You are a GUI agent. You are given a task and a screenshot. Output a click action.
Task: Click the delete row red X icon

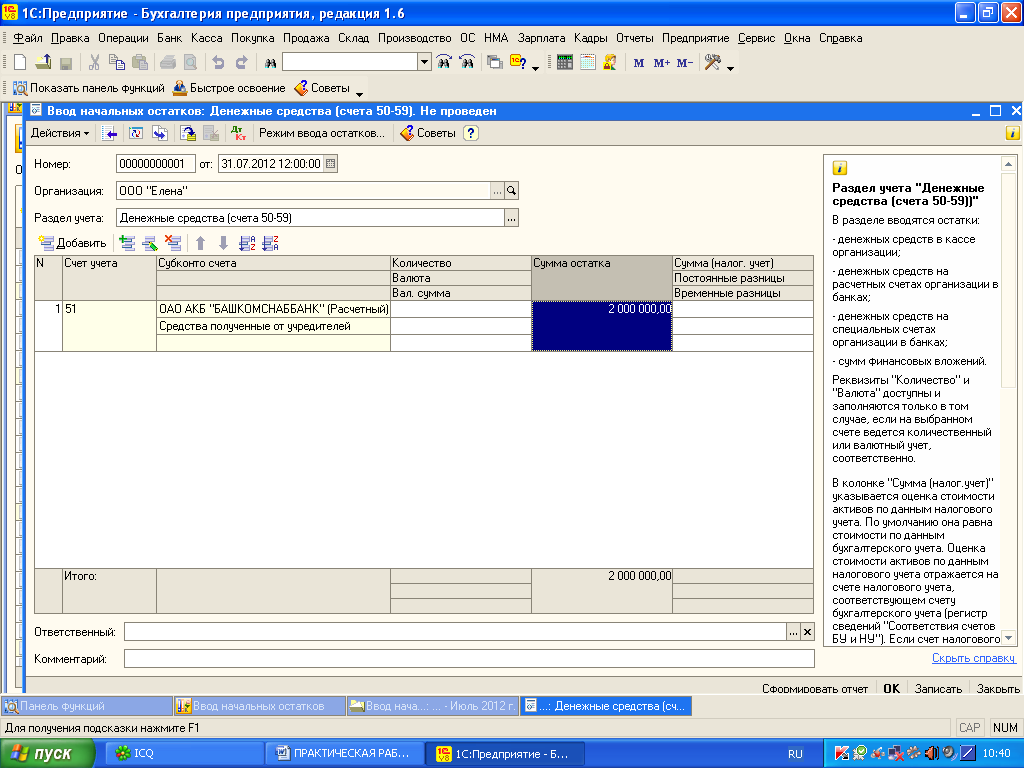click(173, 243)
